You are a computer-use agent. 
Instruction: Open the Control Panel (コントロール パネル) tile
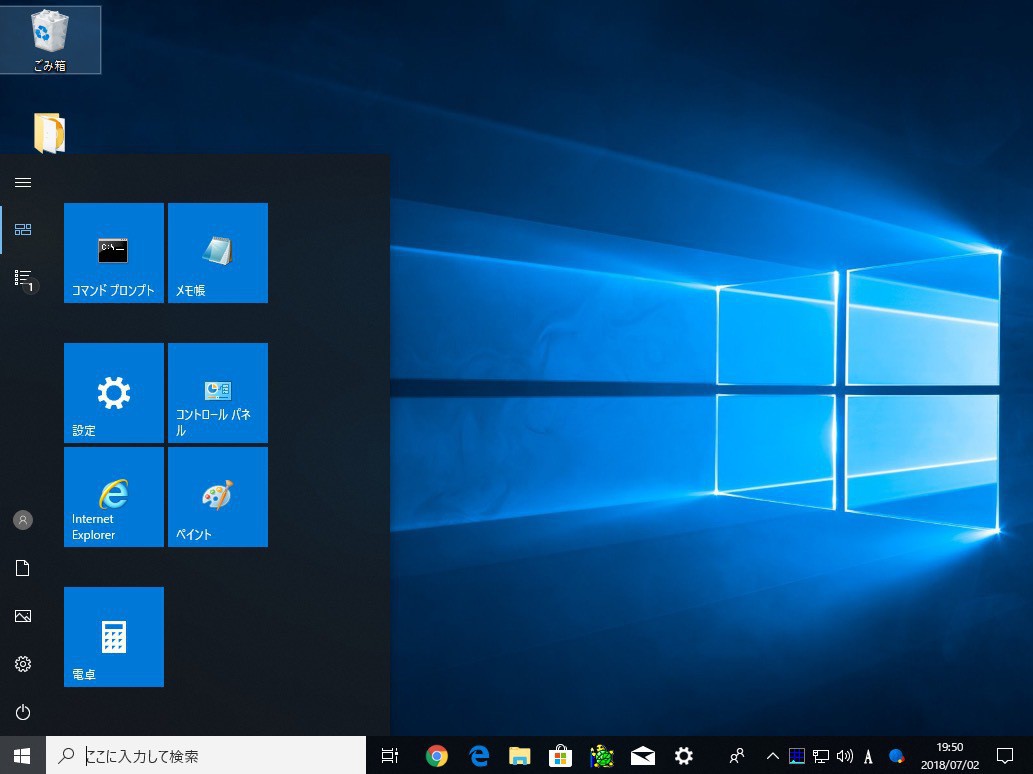coord(217,392)
